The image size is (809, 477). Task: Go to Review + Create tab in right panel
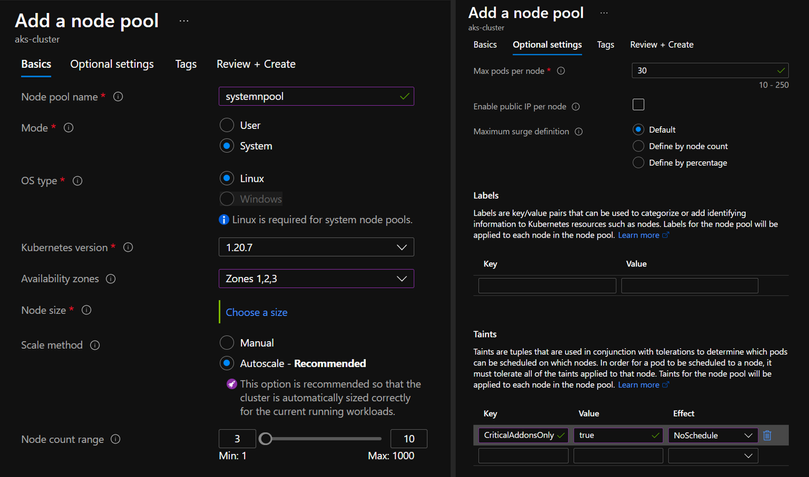coord(661,45)
